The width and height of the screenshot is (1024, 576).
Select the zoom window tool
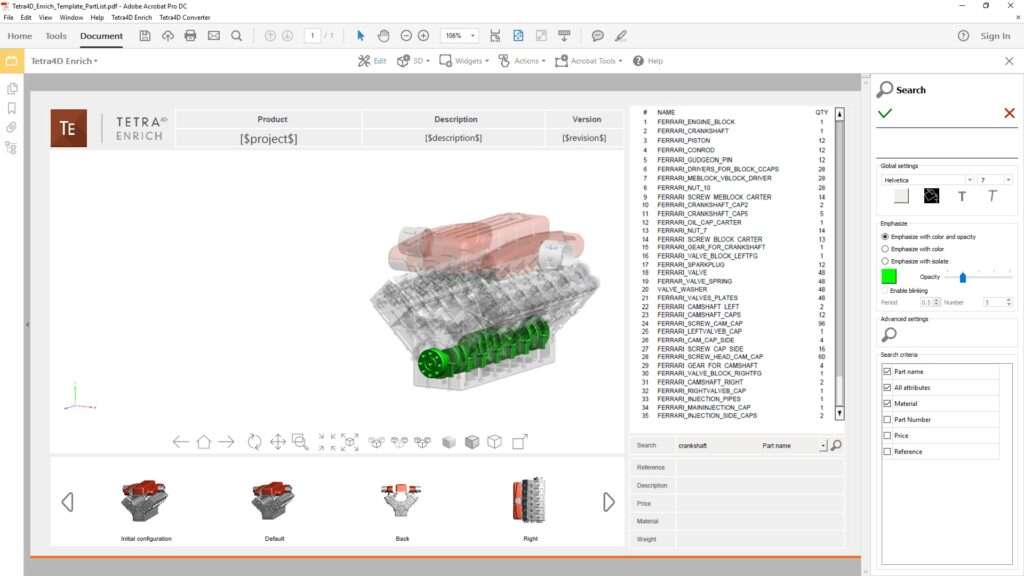coord(300,442)
